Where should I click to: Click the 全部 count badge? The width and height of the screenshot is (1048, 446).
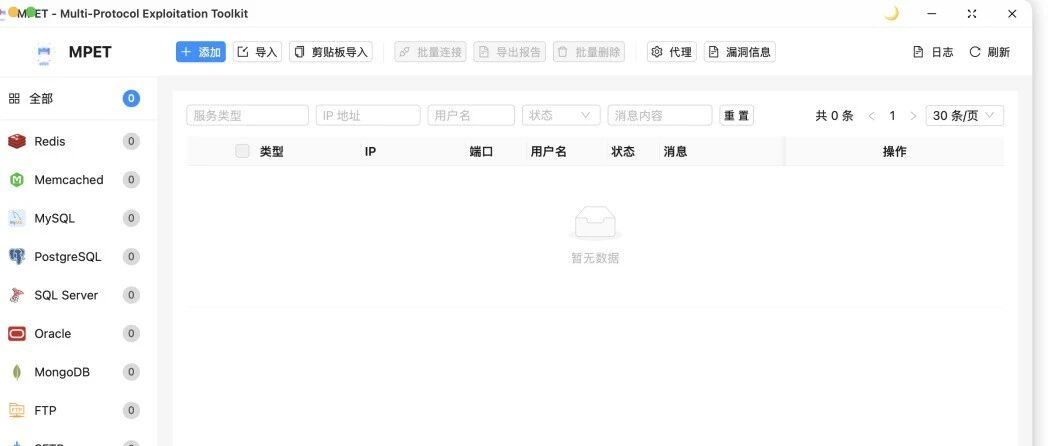[131, 99]
